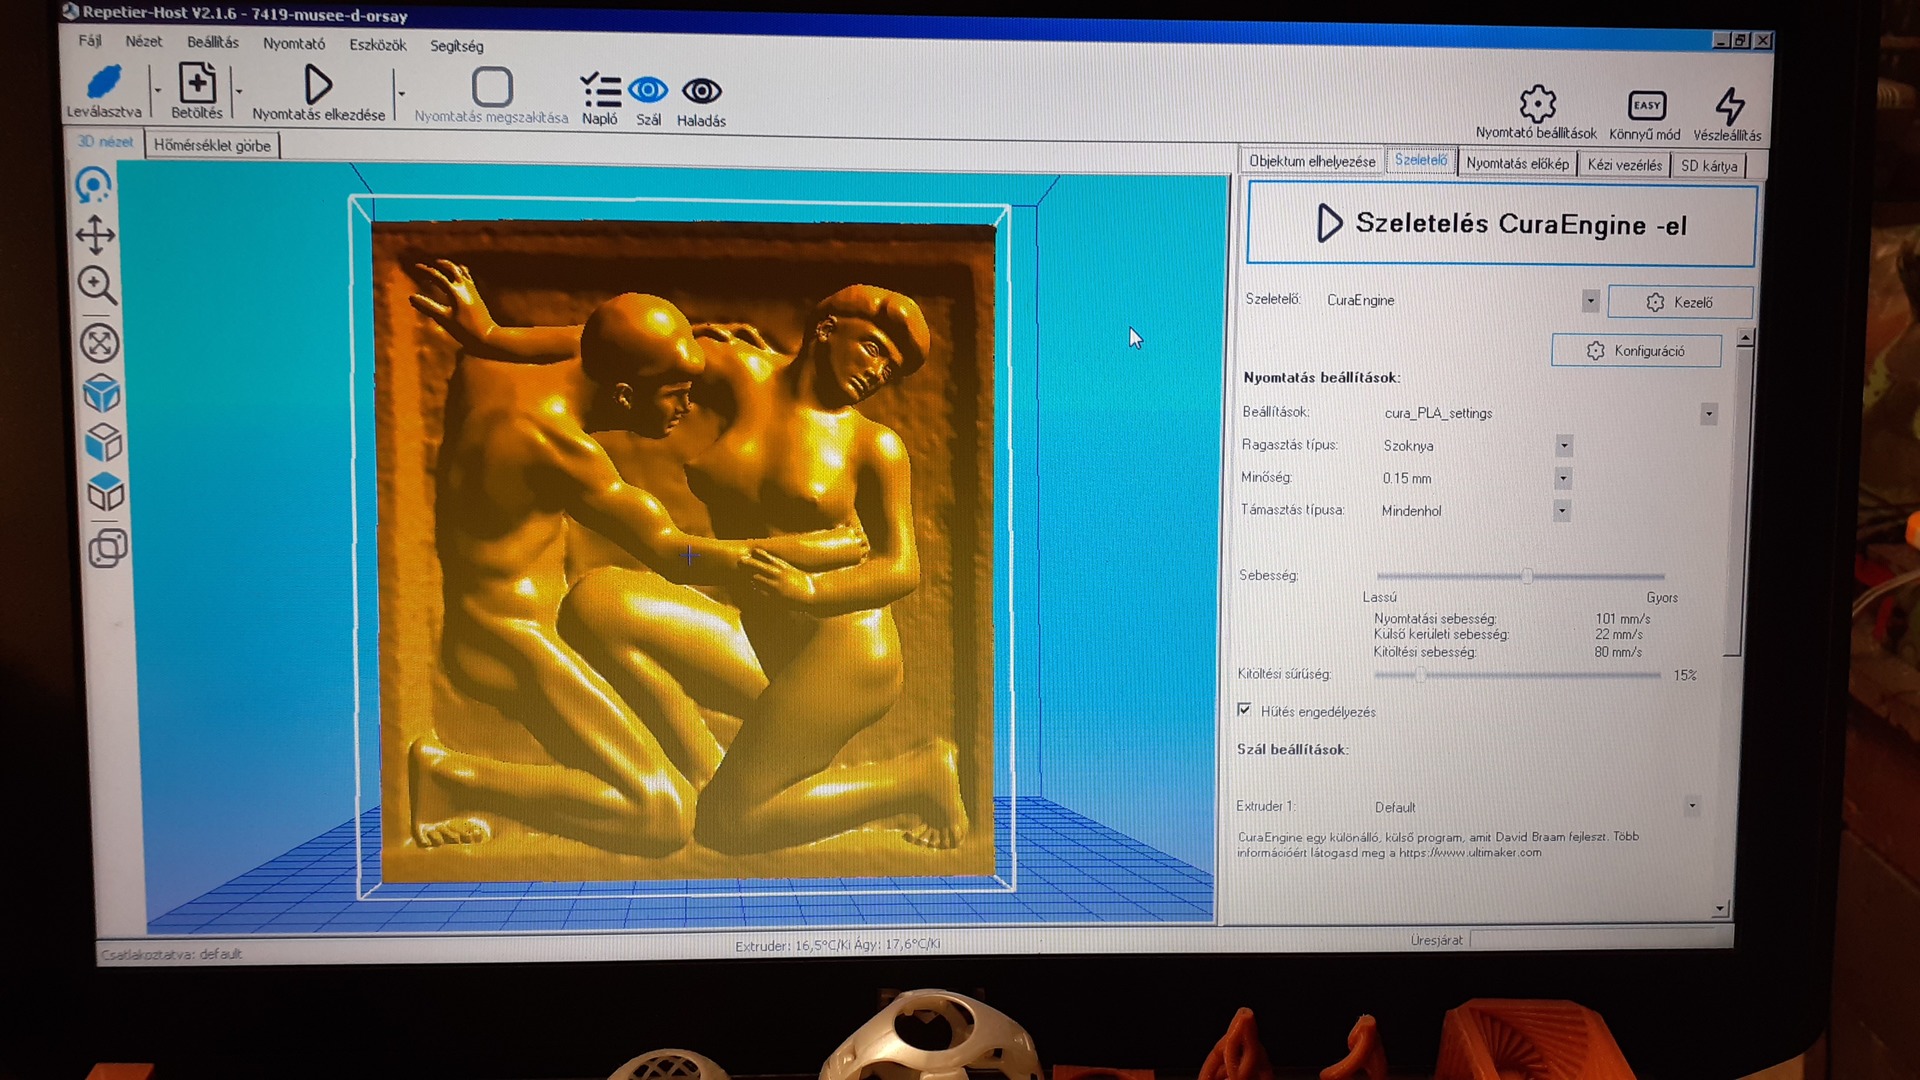Image resolution: width=1920 pixels, height=1080 pixels.
Task: Open the Nyomtatás előkép tab
Action: click(1517, 163)
